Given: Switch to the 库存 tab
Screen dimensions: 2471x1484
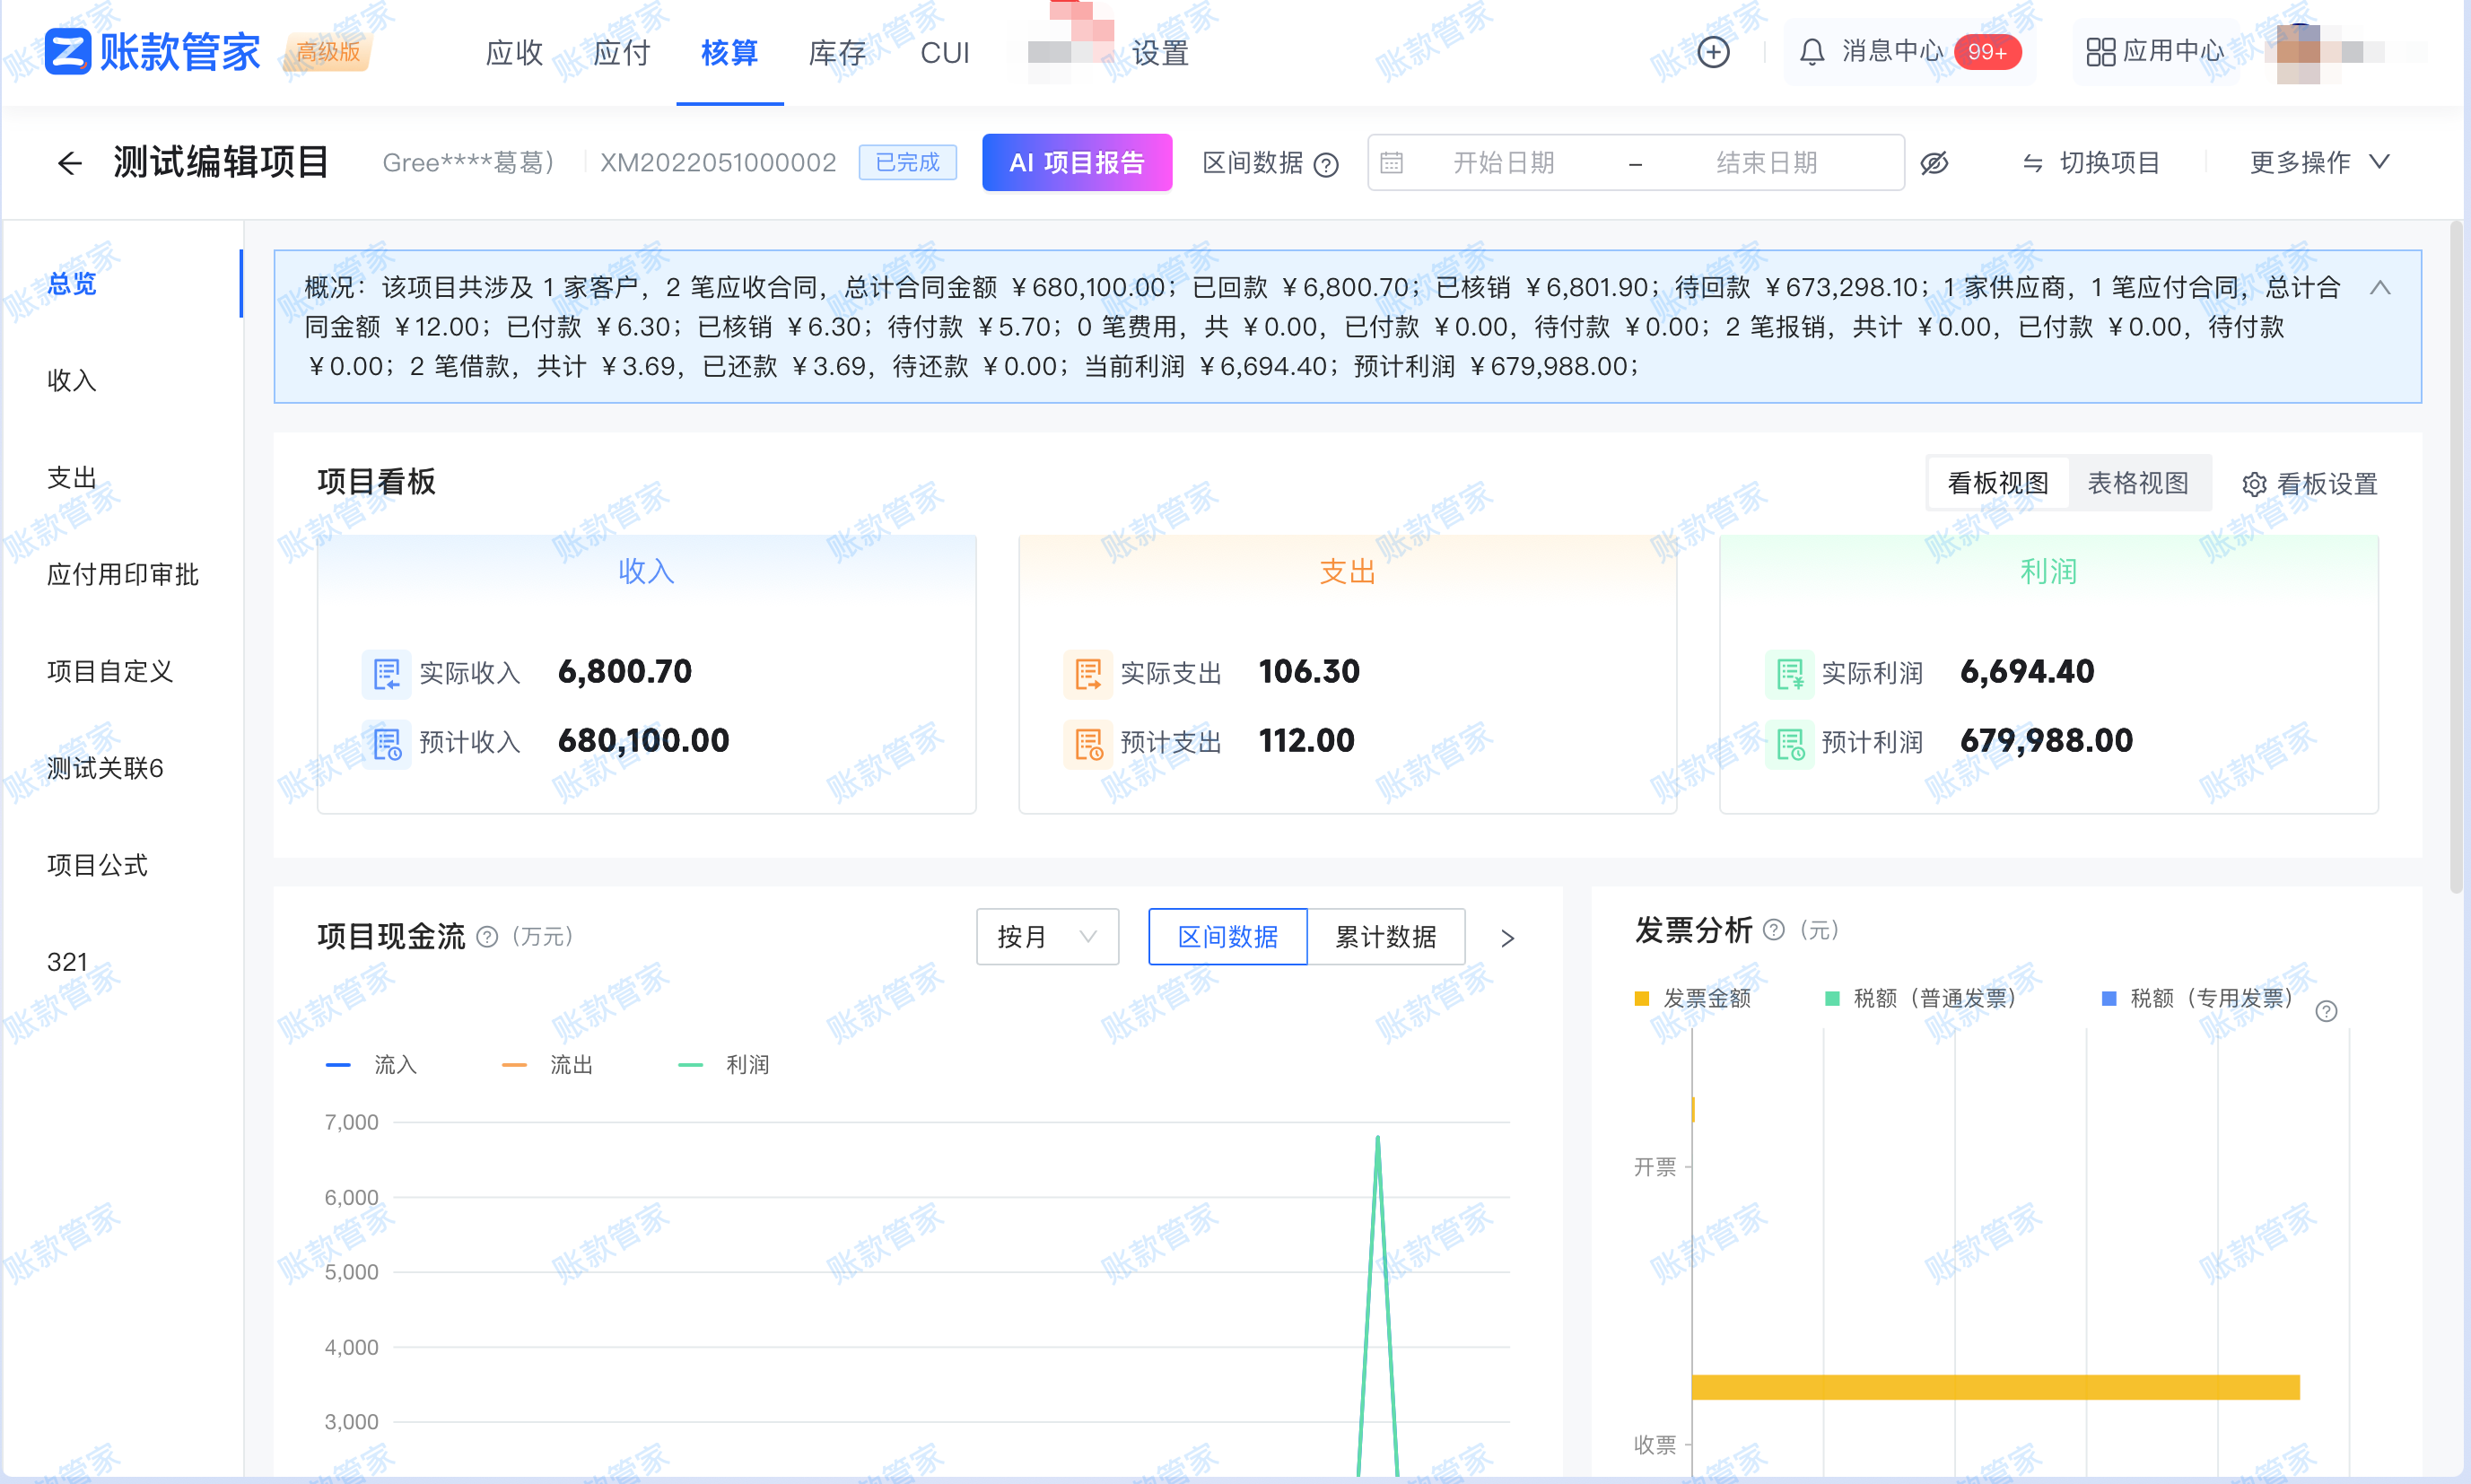Looking at the screenshot, I should [x=836, y=52].
